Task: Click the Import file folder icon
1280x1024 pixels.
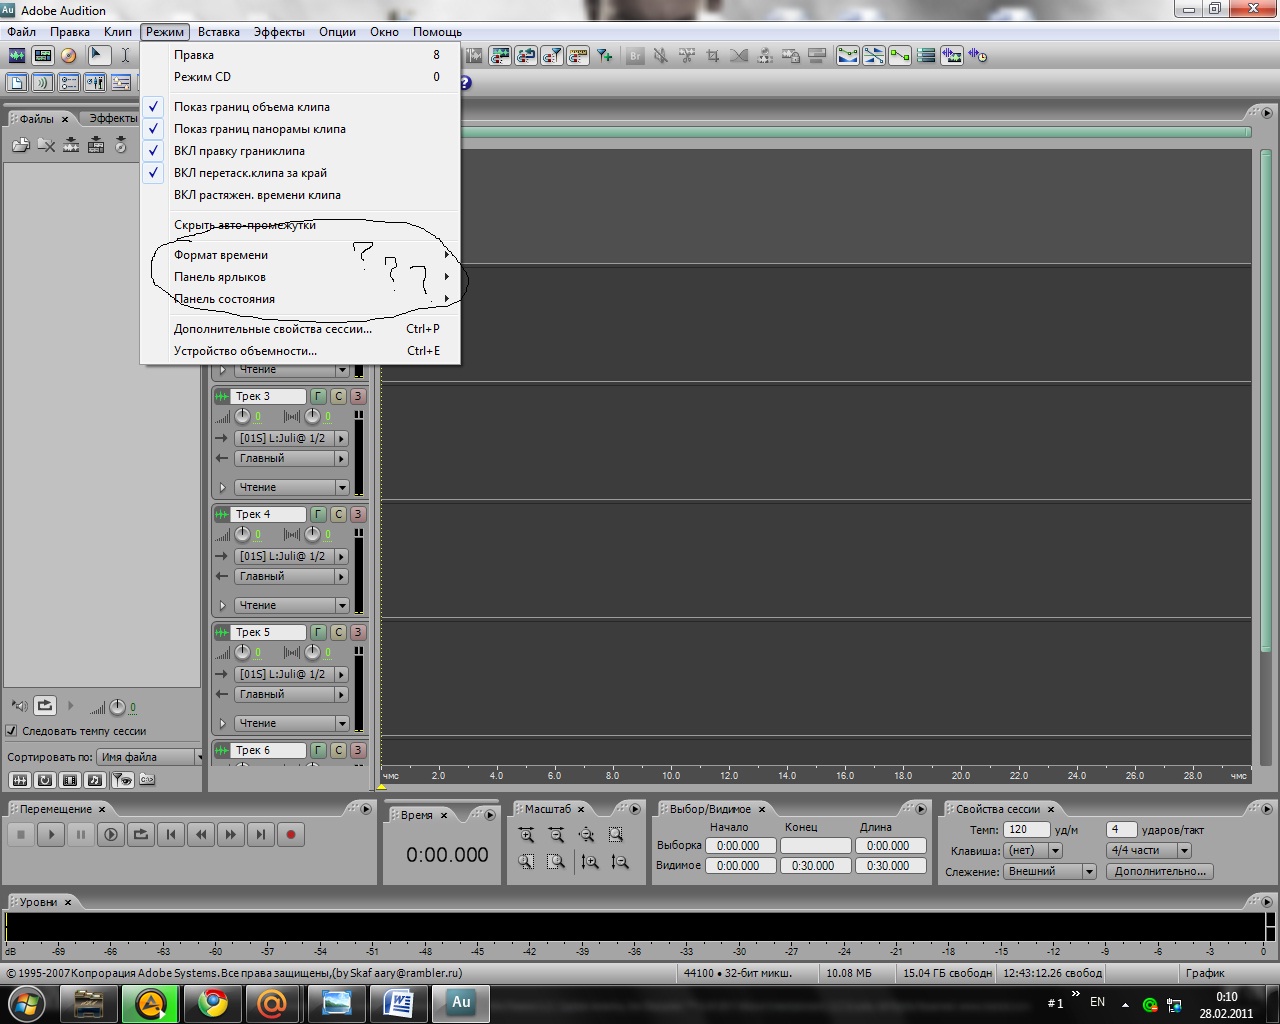Action: (21, 146)
